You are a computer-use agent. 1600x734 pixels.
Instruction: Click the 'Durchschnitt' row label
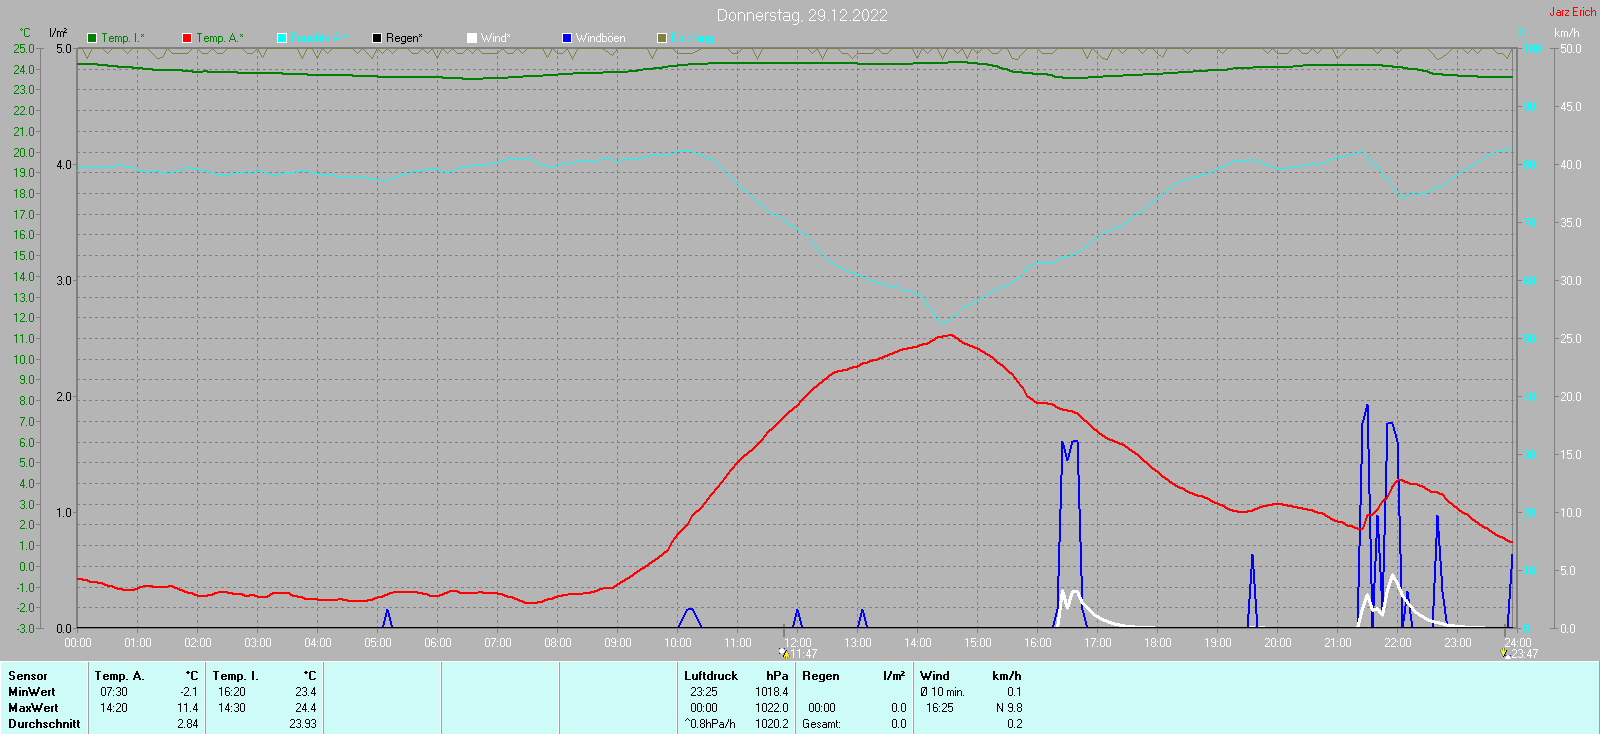tap(44, 724)
